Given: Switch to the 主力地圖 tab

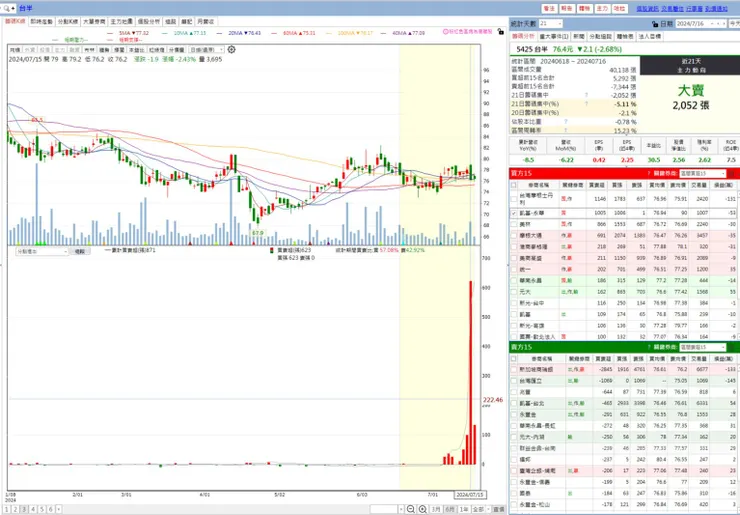Looking at the screenshot, I should [121, 22].
